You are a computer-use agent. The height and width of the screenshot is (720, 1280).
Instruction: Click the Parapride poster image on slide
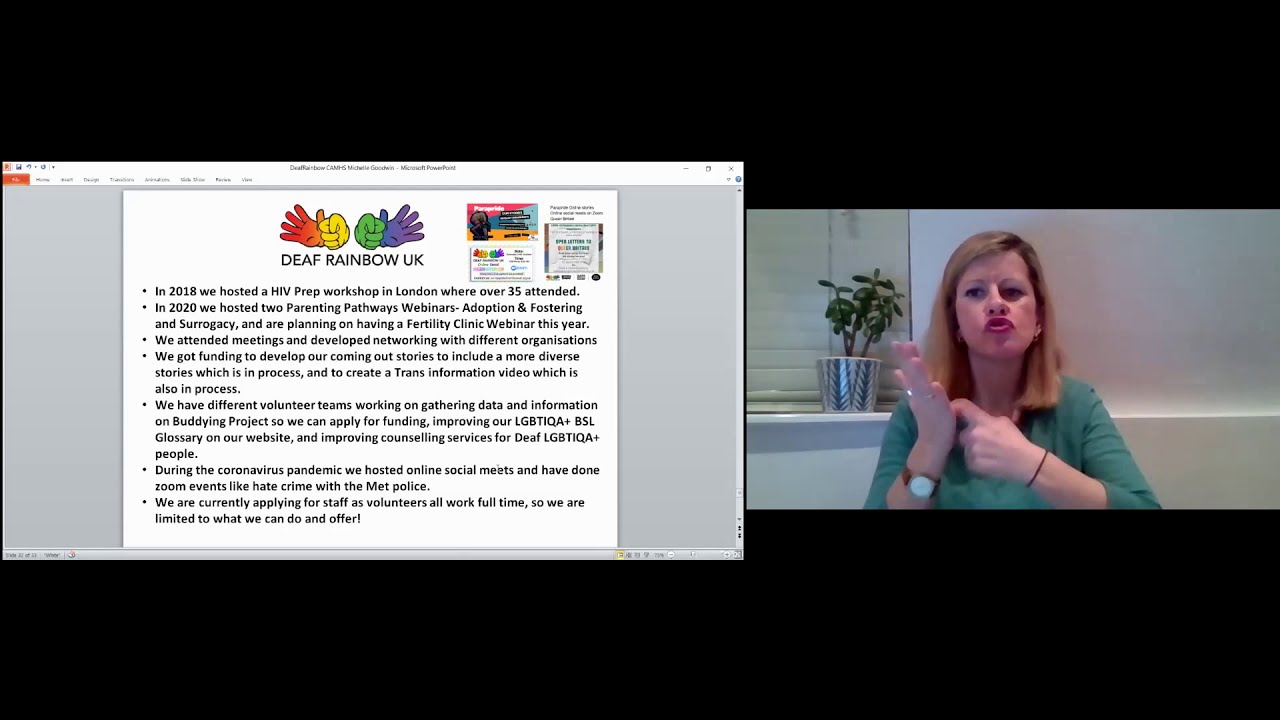tap(502, 222)
